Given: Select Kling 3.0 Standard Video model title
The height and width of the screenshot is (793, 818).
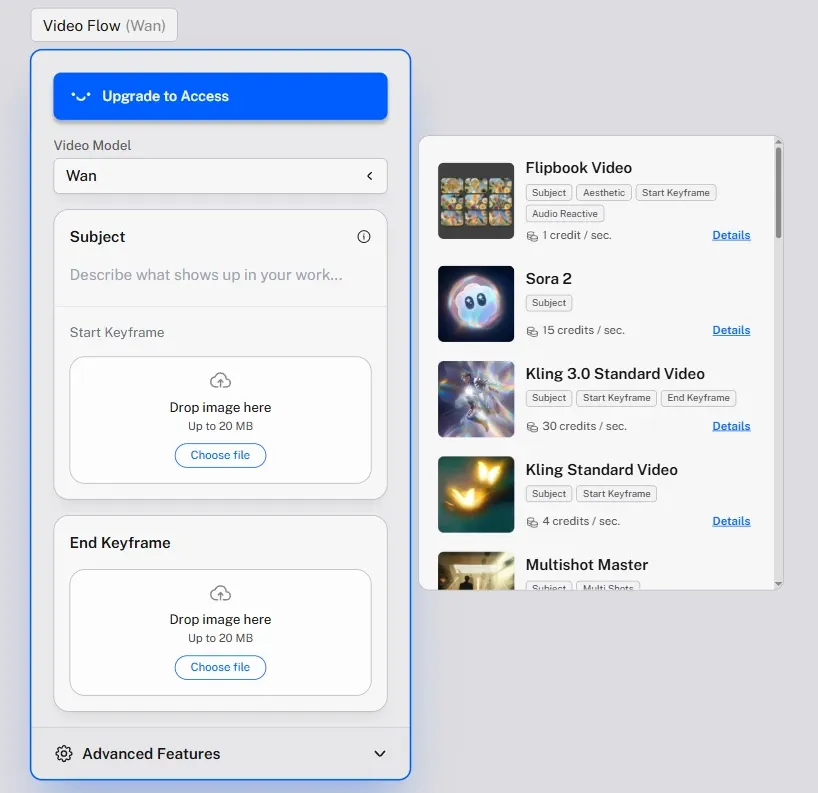Looking at the screenshot, I should click(615, 374).
